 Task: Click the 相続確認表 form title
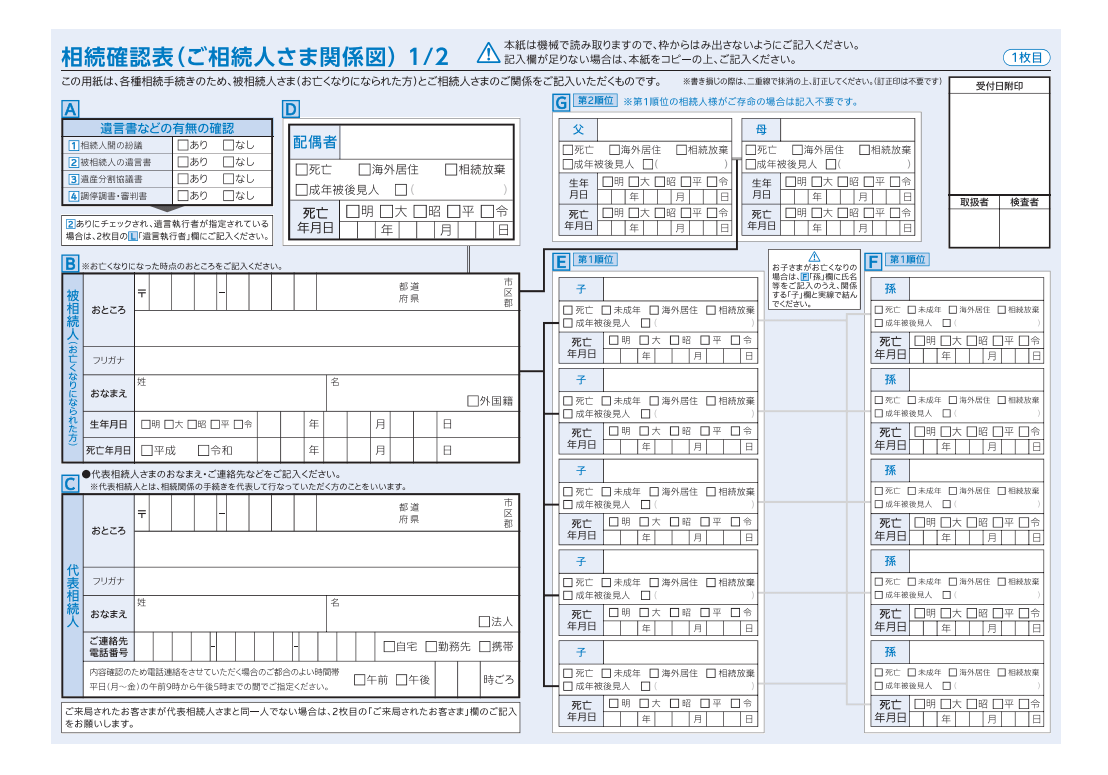[255, 57]
